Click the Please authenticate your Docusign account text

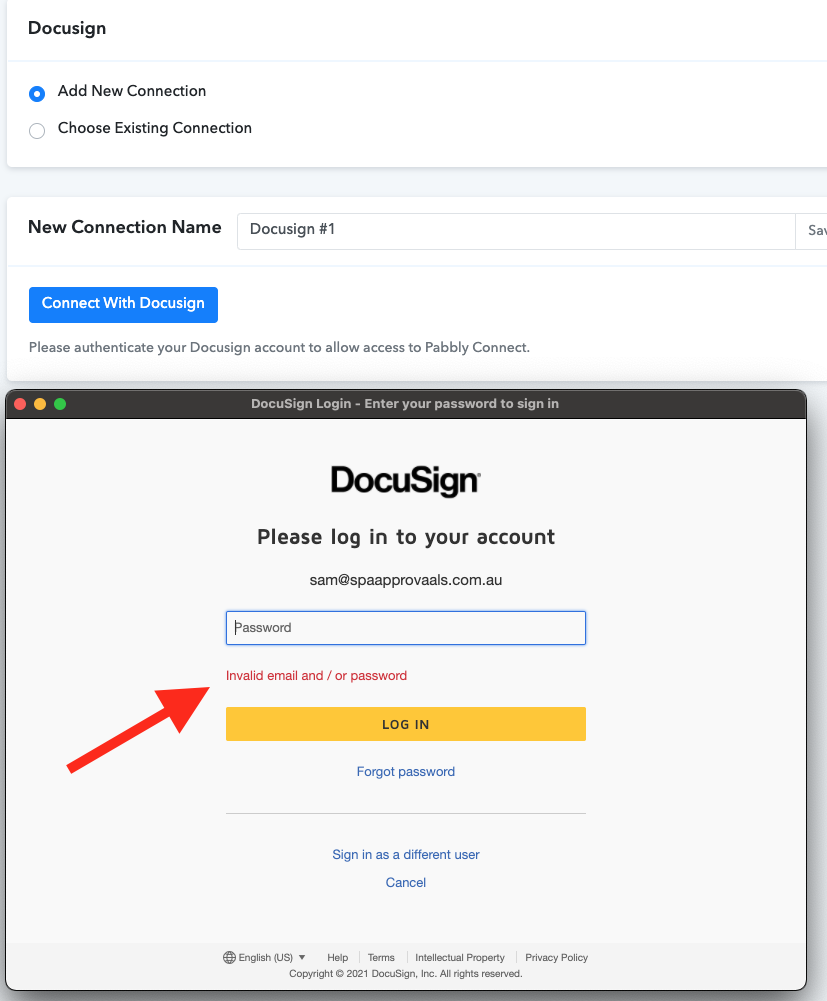pos(279,347)
